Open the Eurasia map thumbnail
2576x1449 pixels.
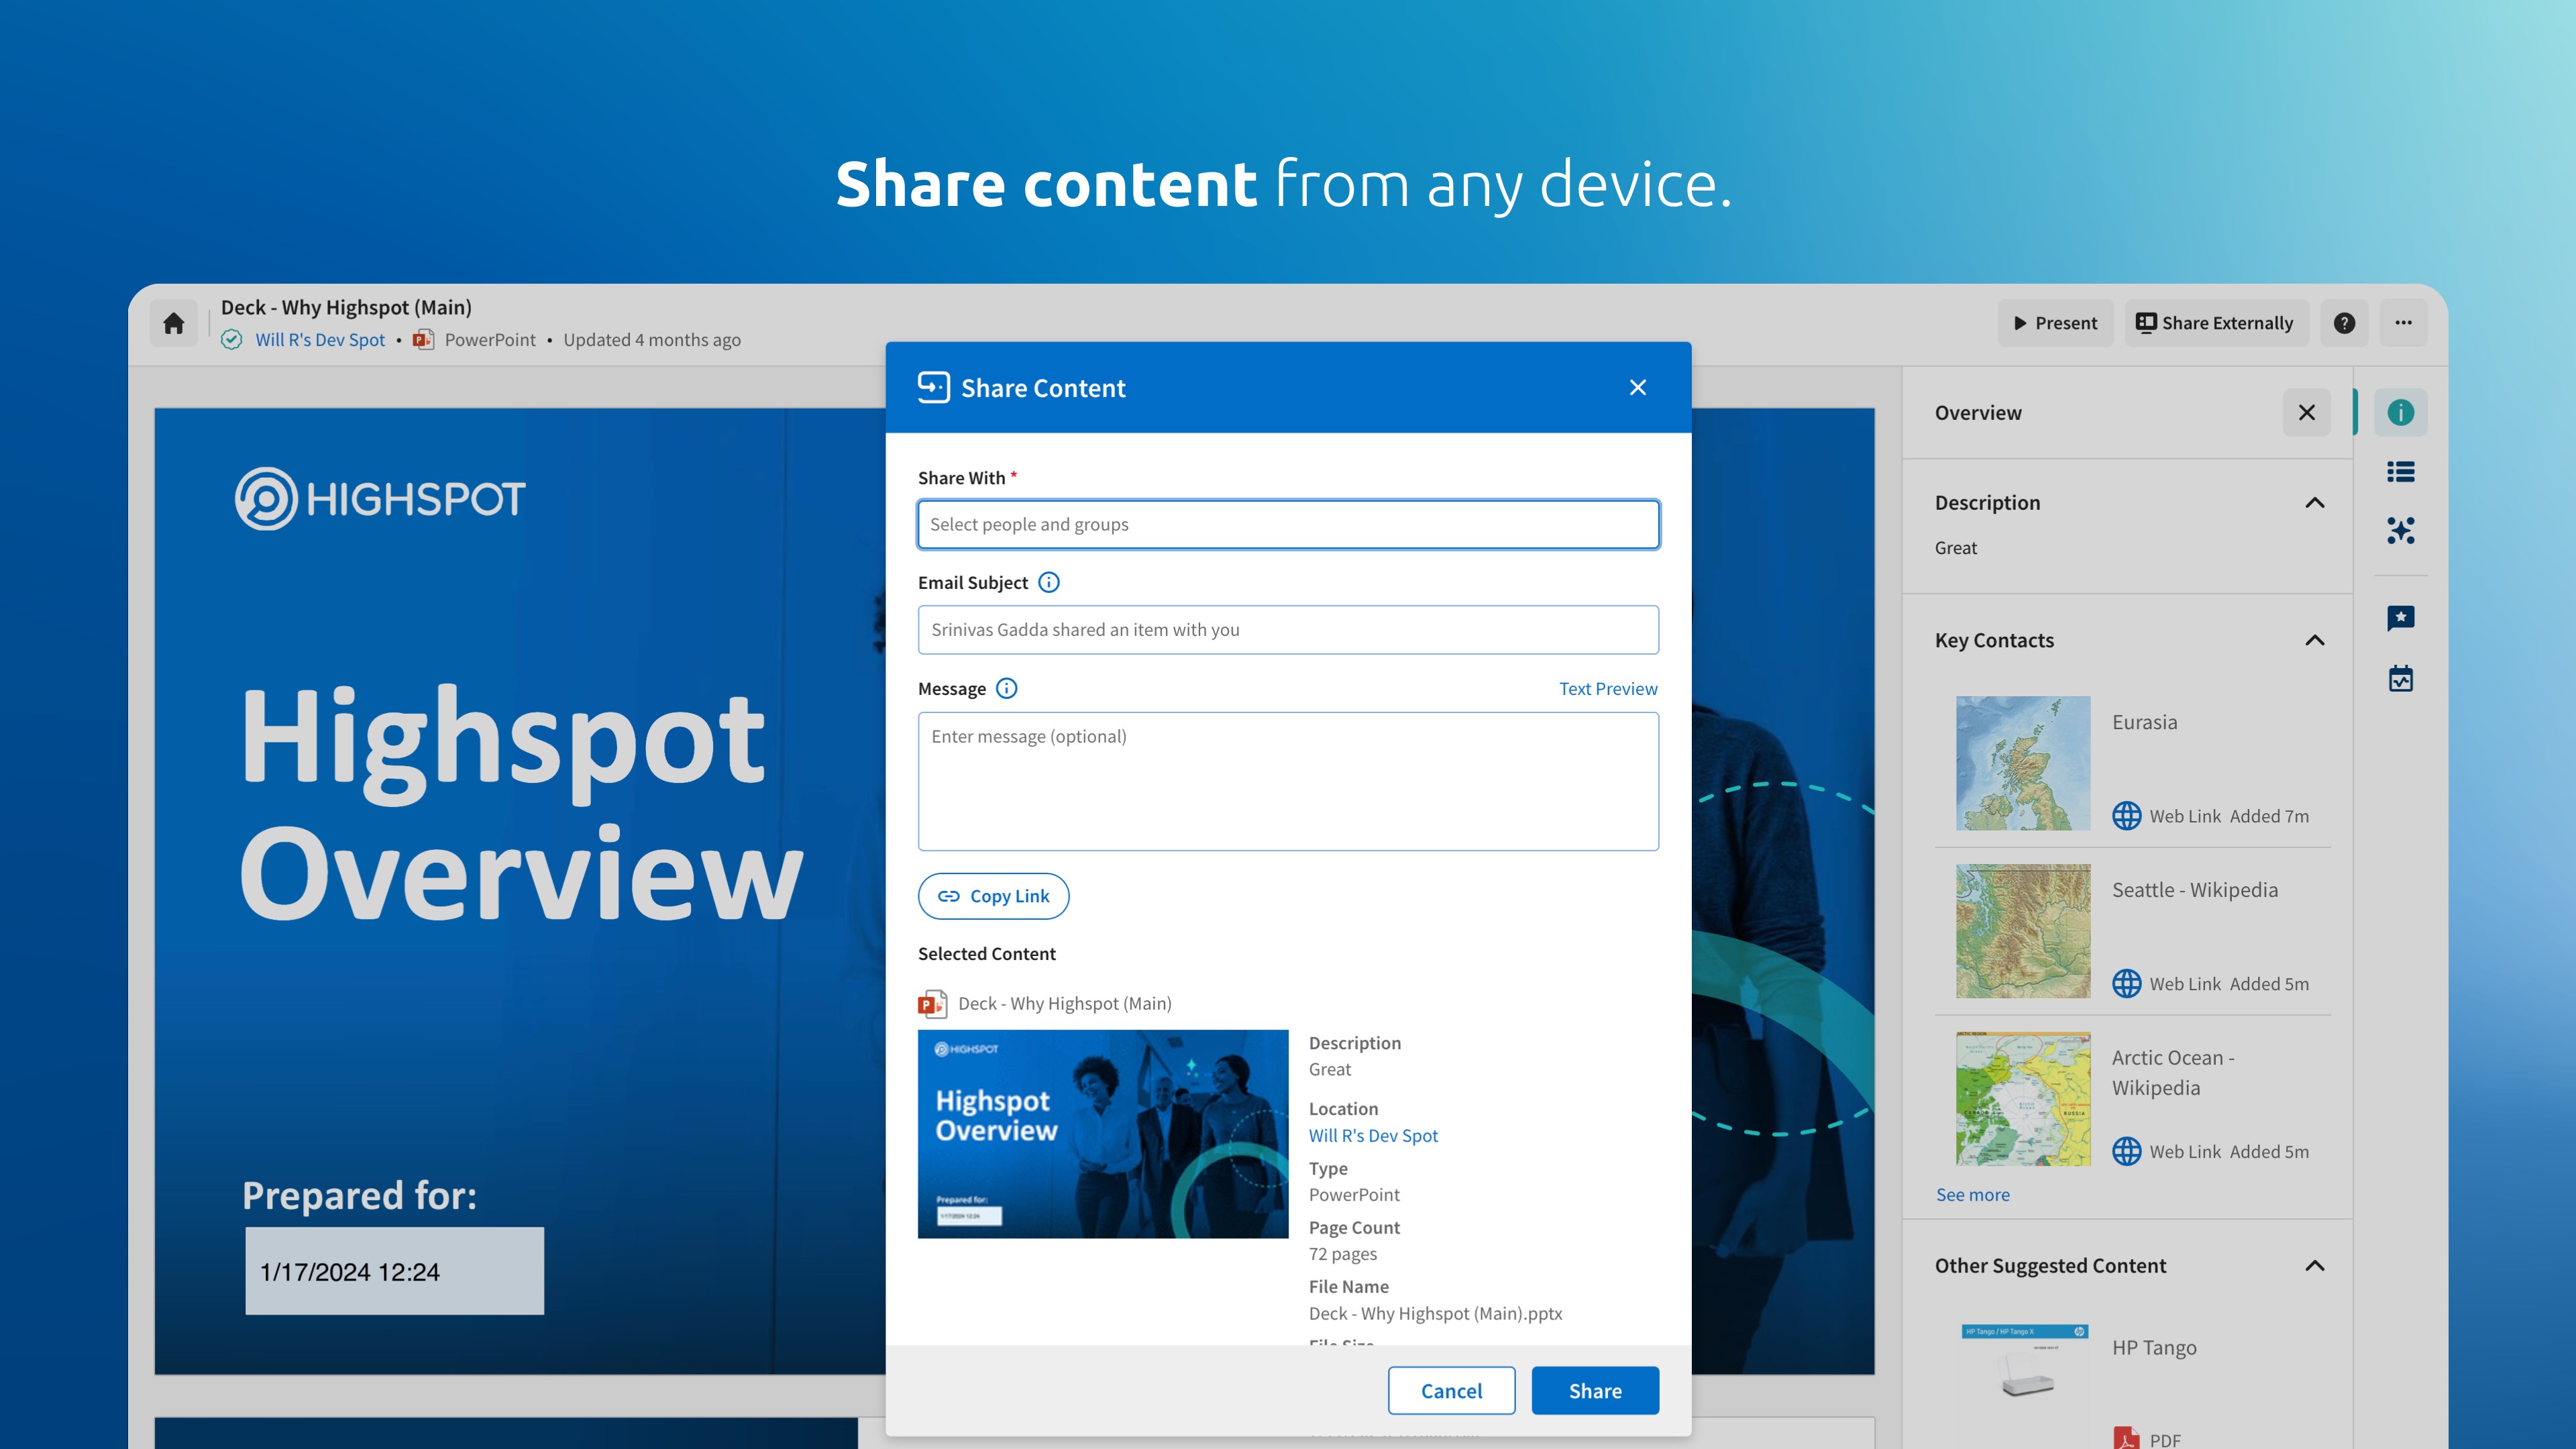pos(2022,762)
